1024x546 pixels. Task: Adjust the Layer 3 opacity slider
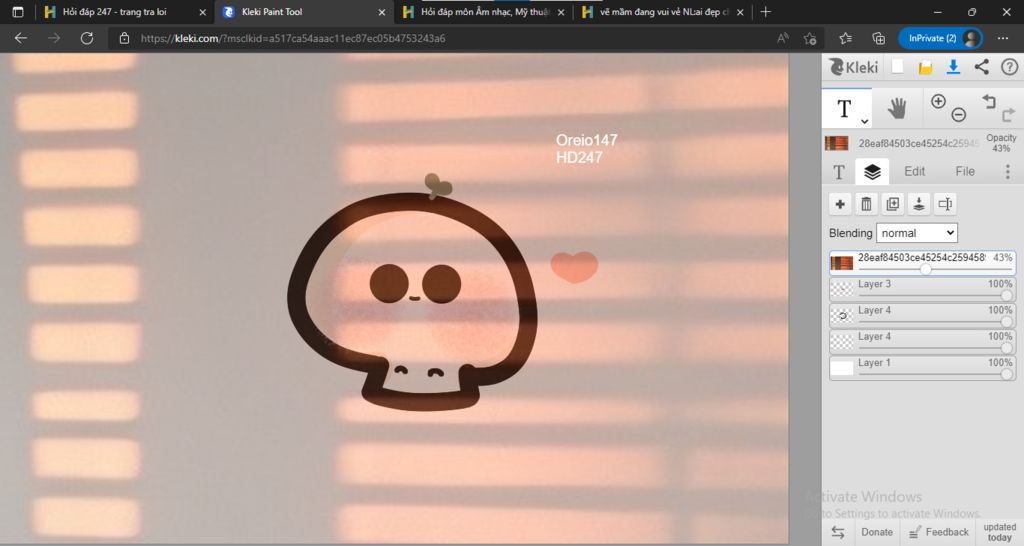[1006, 295]
